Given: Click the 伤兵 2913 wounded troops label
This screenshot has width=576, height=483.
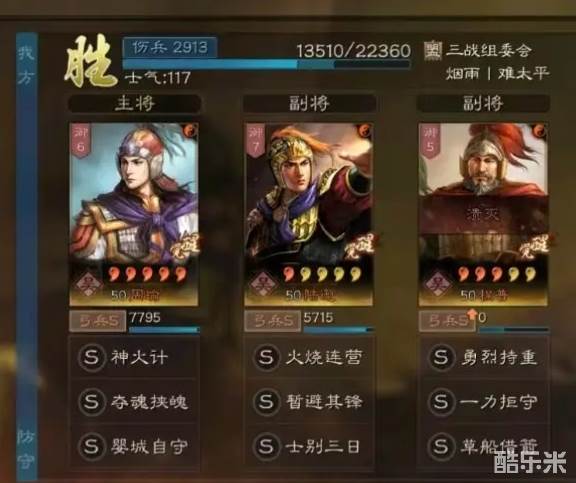Looking at the screenshot, I should pos(170,47).
